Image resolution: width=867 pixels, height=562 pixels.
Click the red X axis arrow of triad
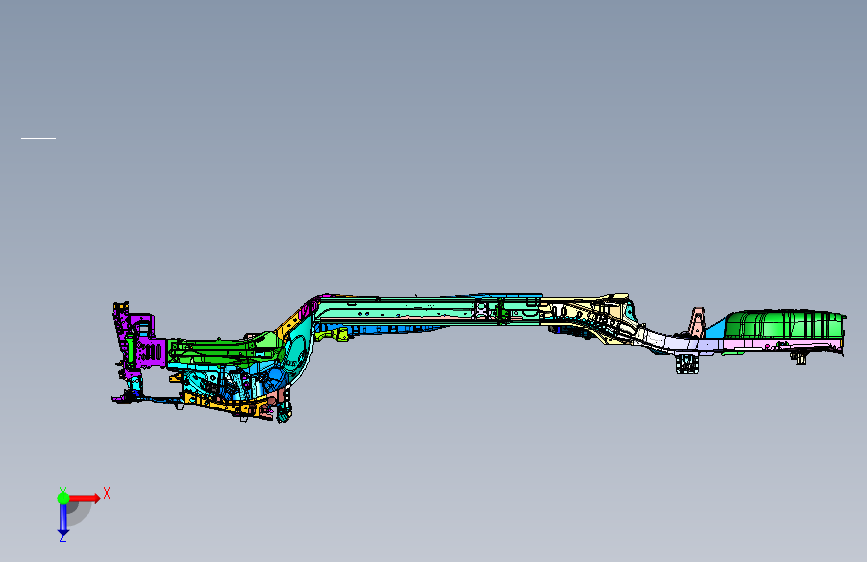(x=85, y=498)
